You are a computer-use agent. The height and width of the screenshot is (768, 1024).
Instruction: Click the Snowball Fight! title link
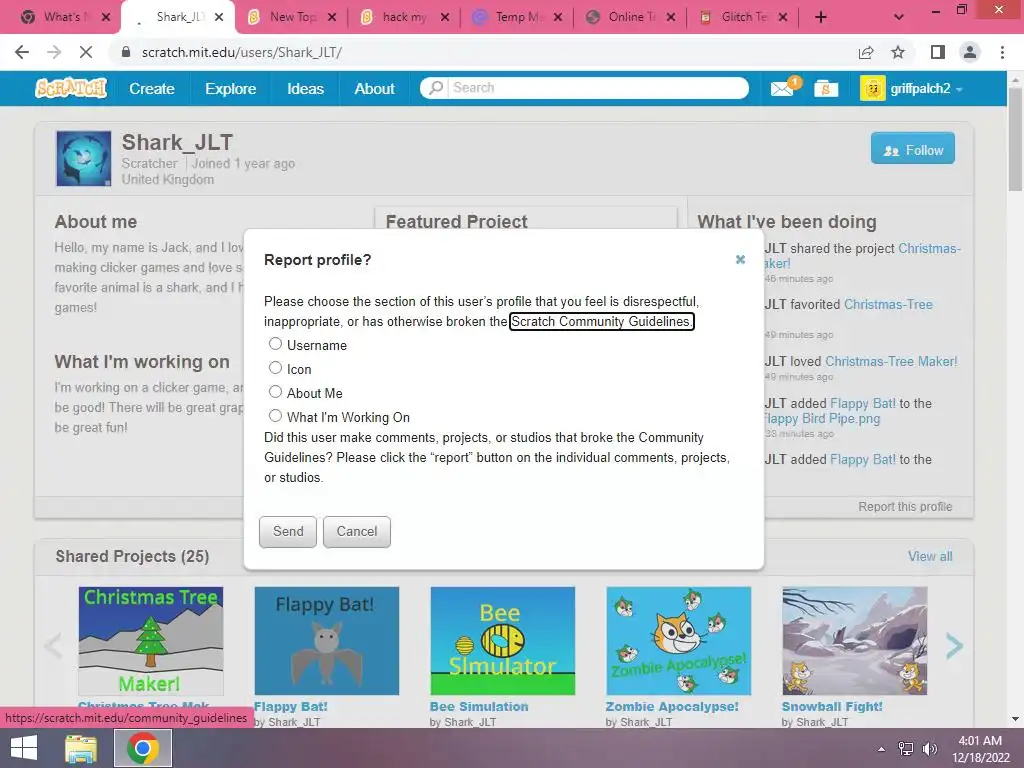point(832,707)
